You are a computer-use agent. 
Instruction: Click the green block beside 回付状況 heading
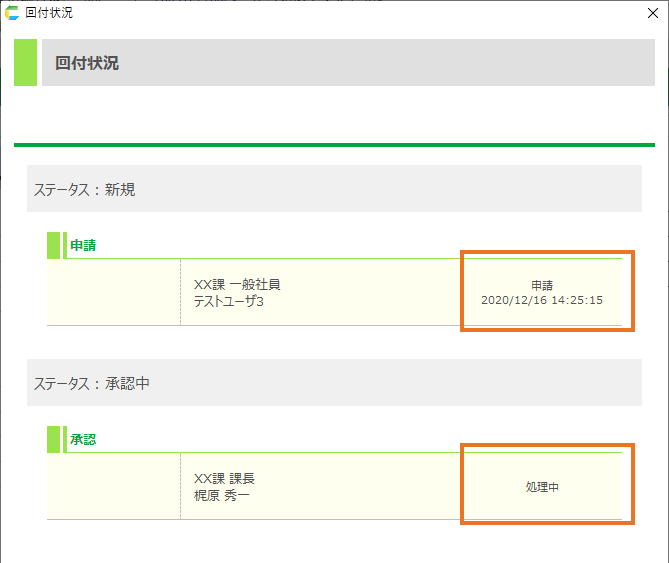click(25, 63)
